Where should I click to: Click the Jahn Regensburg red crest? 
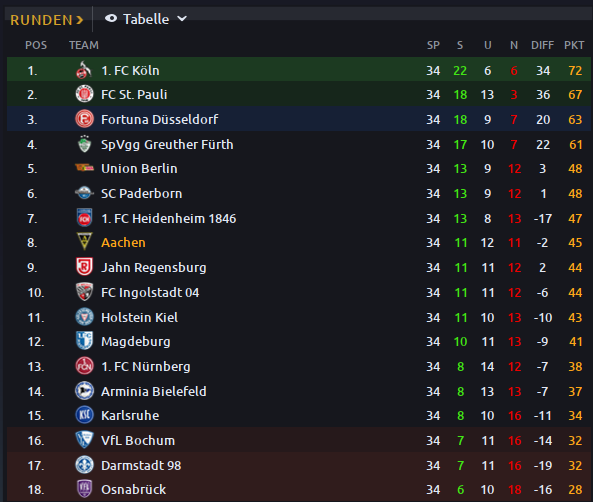click(x=84, y=267)
